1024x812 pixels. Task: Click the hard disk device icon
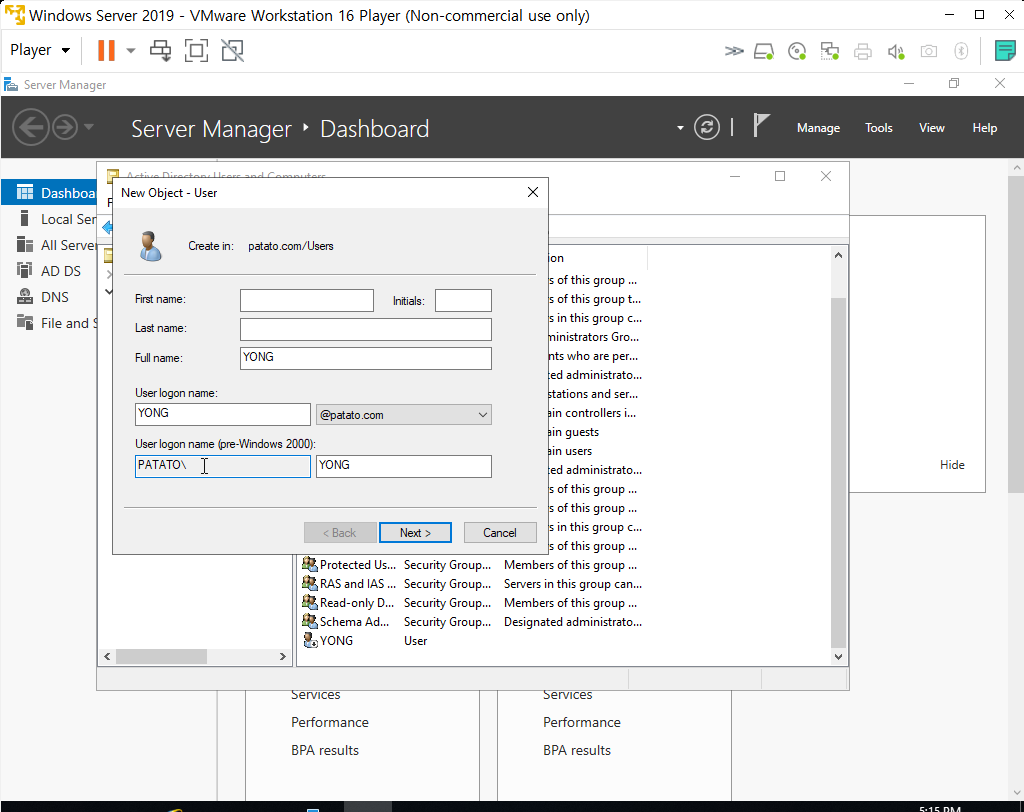pos(764,51)
